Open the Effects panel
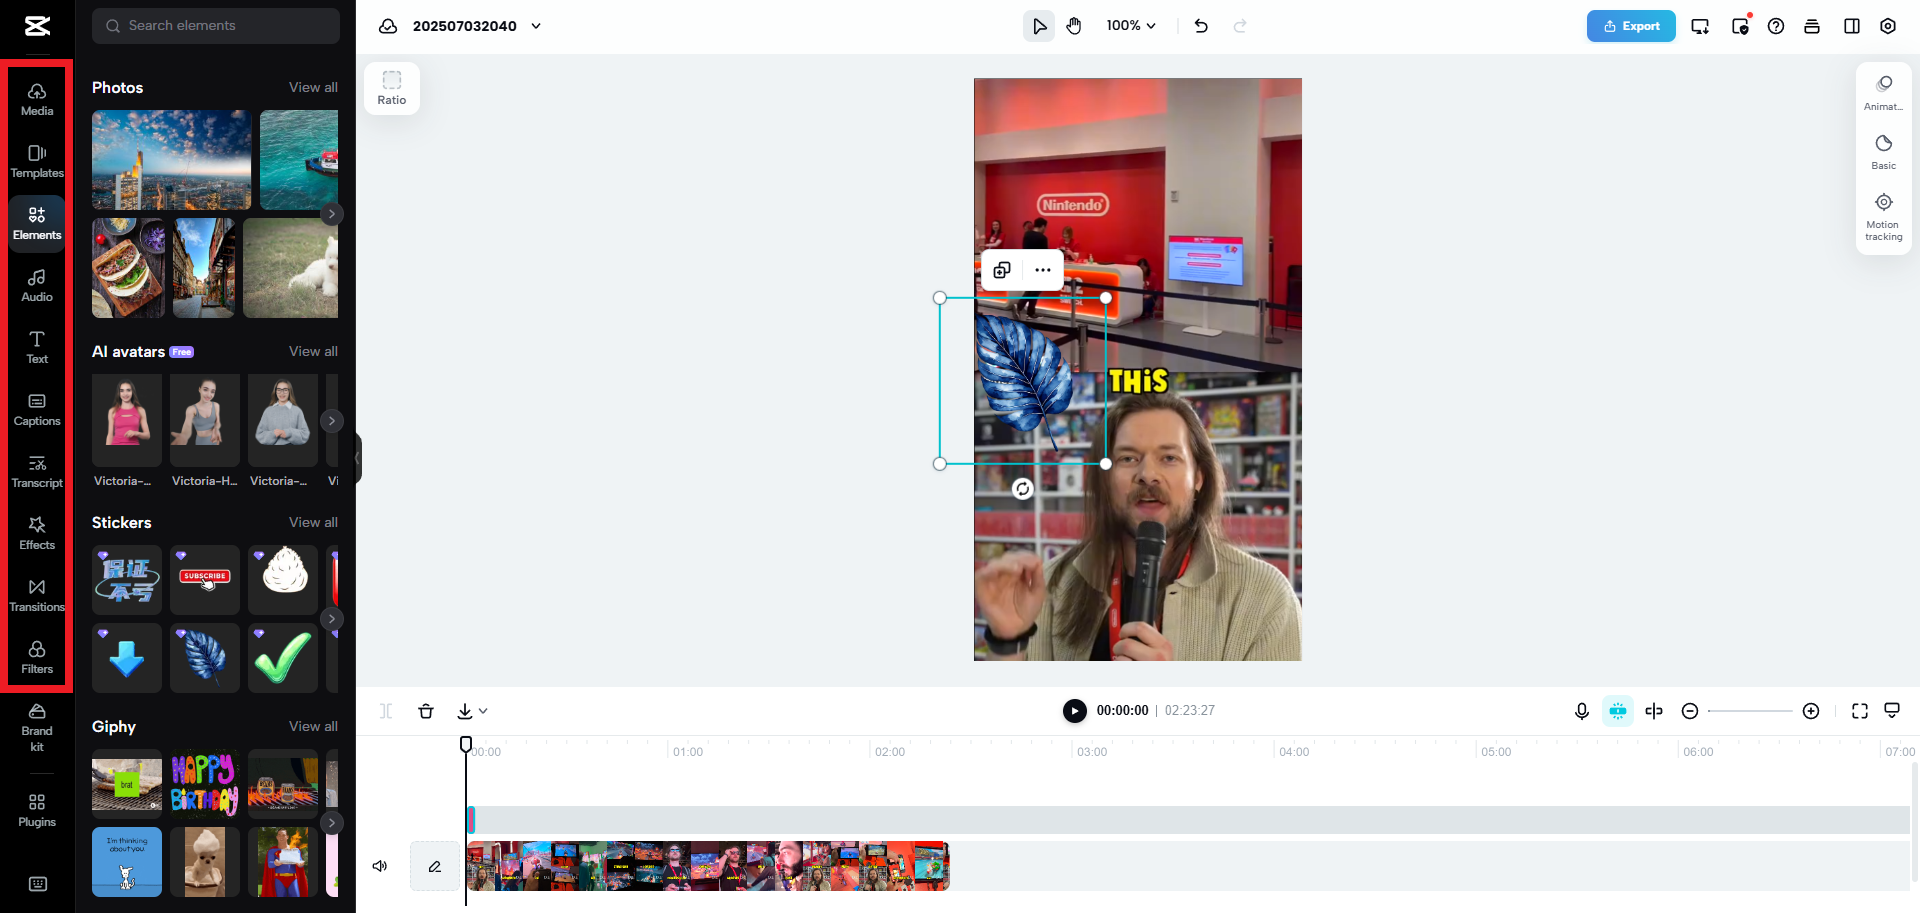The image size is (1920, 913). point(36,532)
